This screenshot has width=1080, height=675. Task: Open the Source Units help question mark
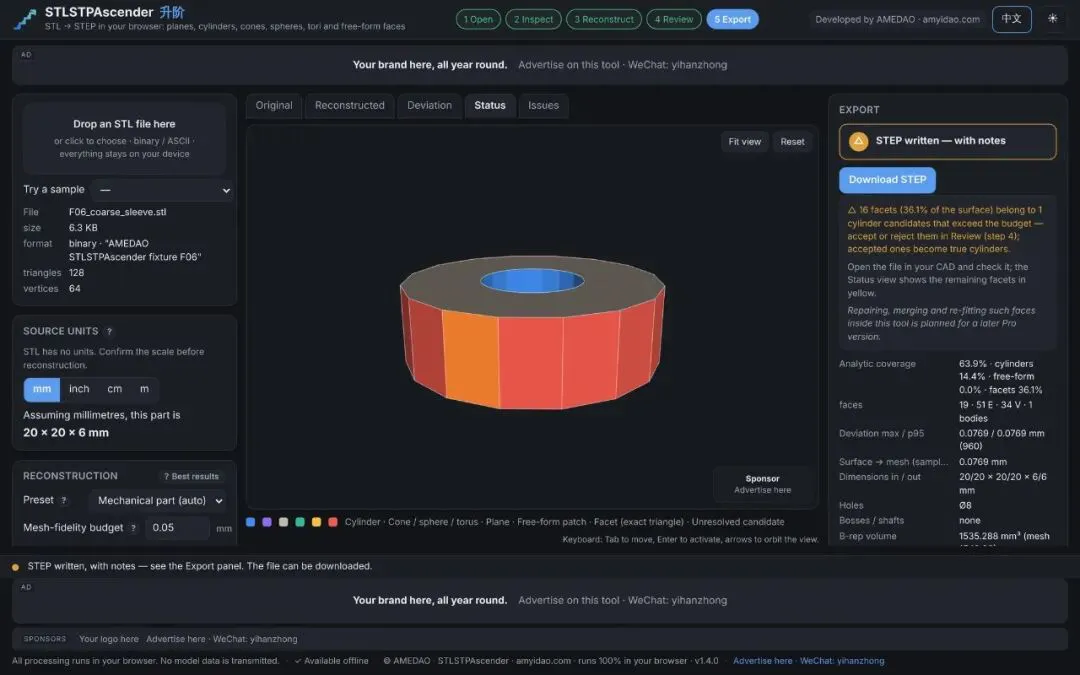click(x=110, y=331)
